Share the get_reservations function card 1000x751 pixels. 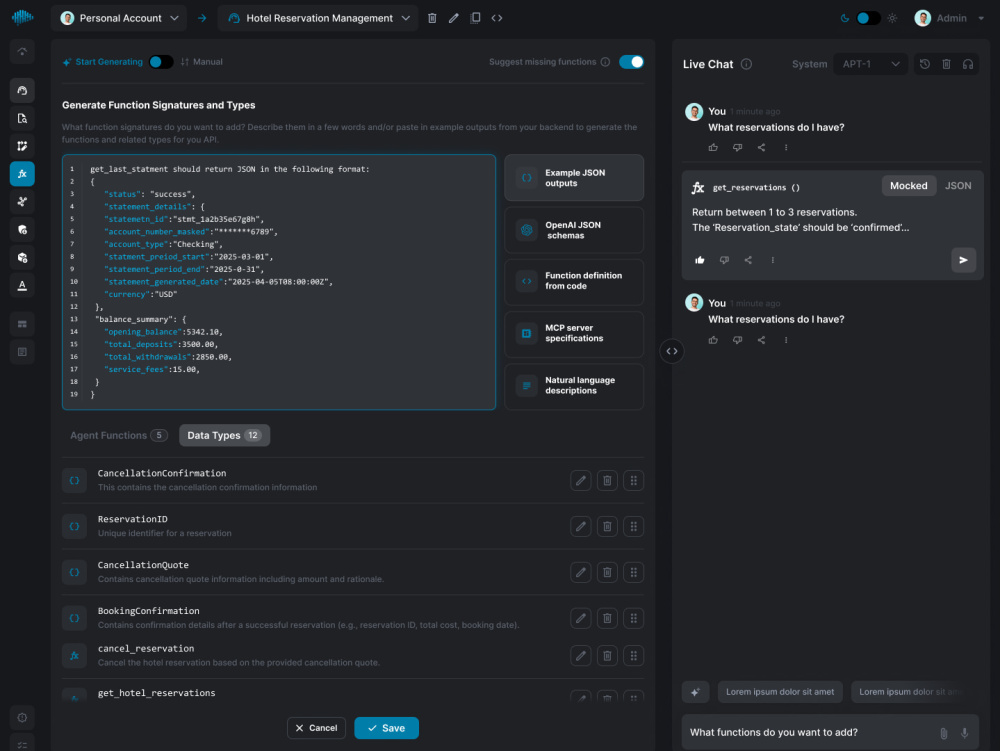(x=748, y=260)
